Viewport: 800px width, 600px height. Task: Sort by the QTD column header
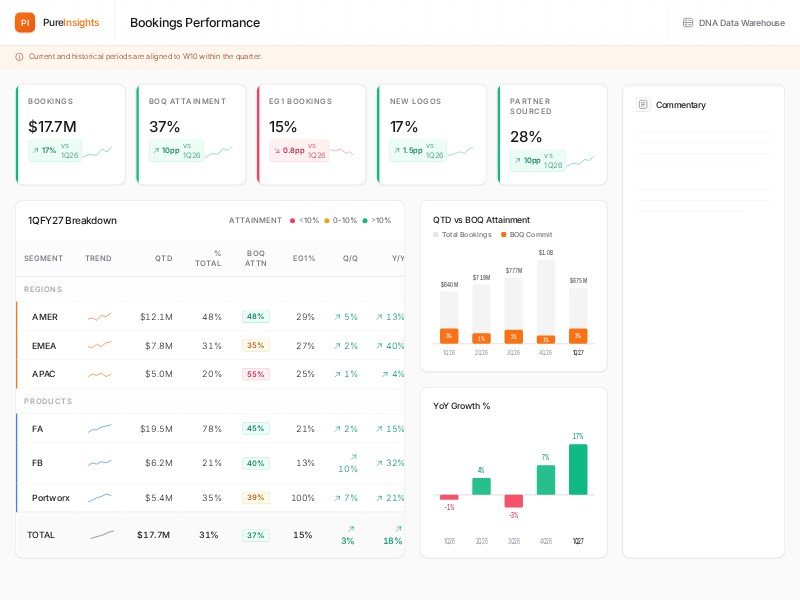163,258
